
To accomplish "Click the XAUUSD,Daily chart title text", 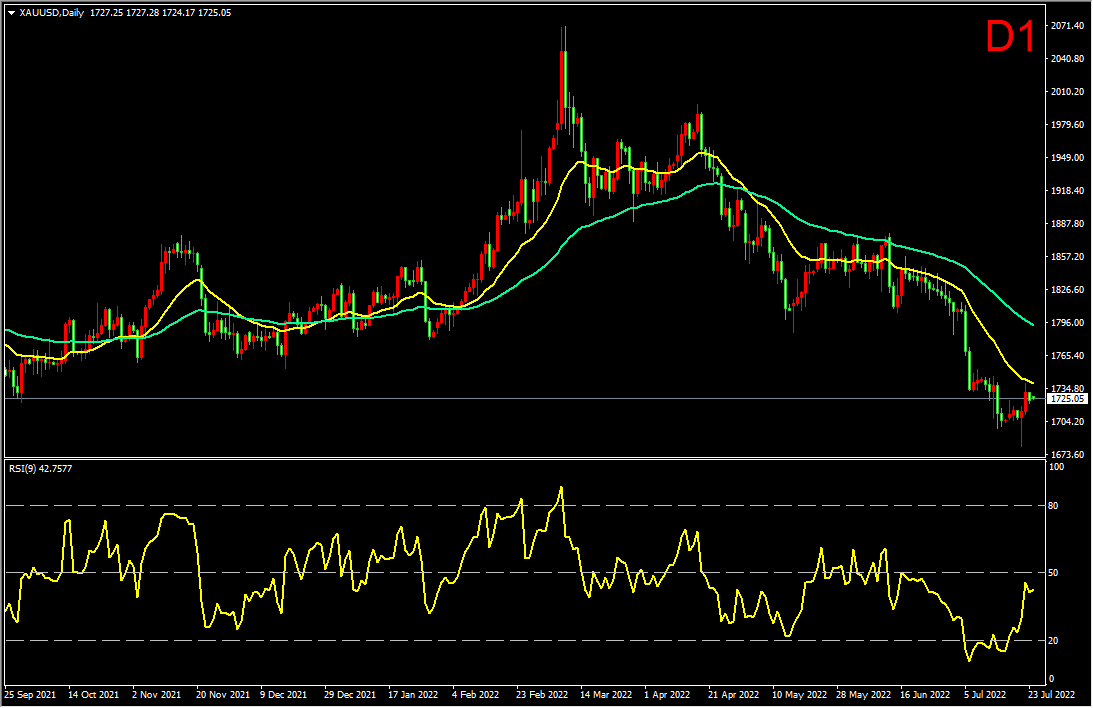I will point(52,13).
